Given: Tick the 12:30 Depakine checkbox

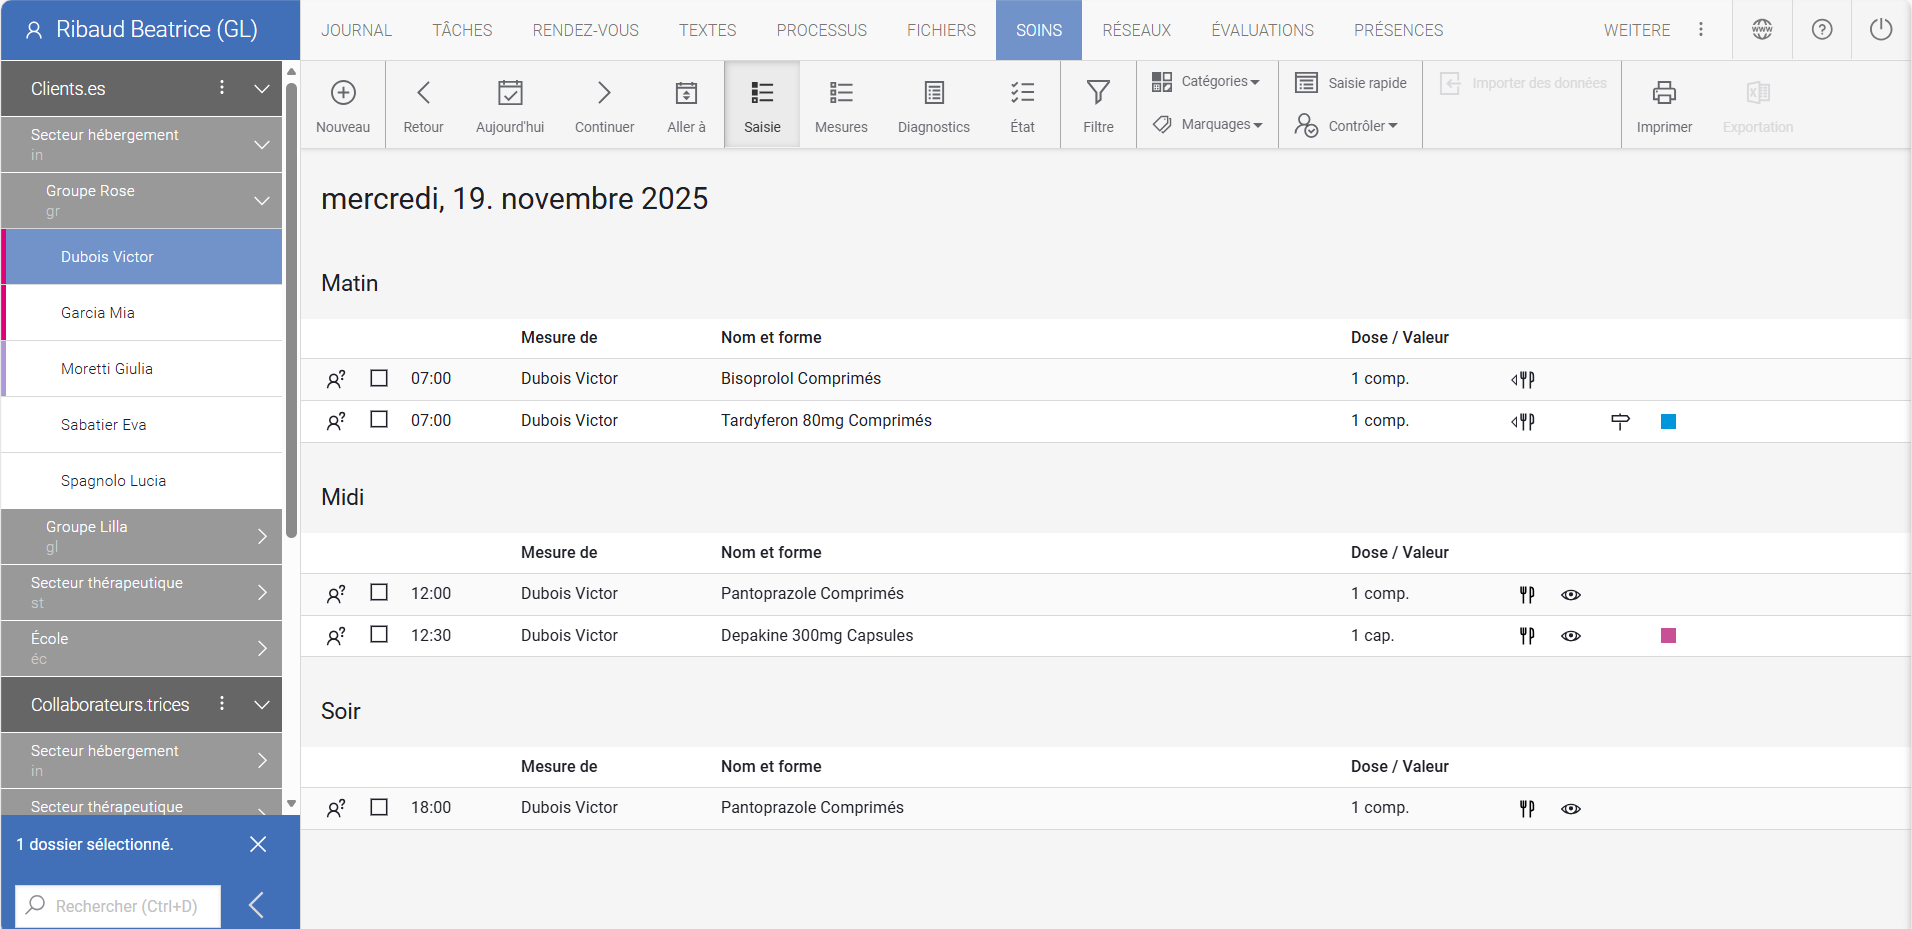Looking at the screenshot, I should pyautogui.click(x=379, y=634).
